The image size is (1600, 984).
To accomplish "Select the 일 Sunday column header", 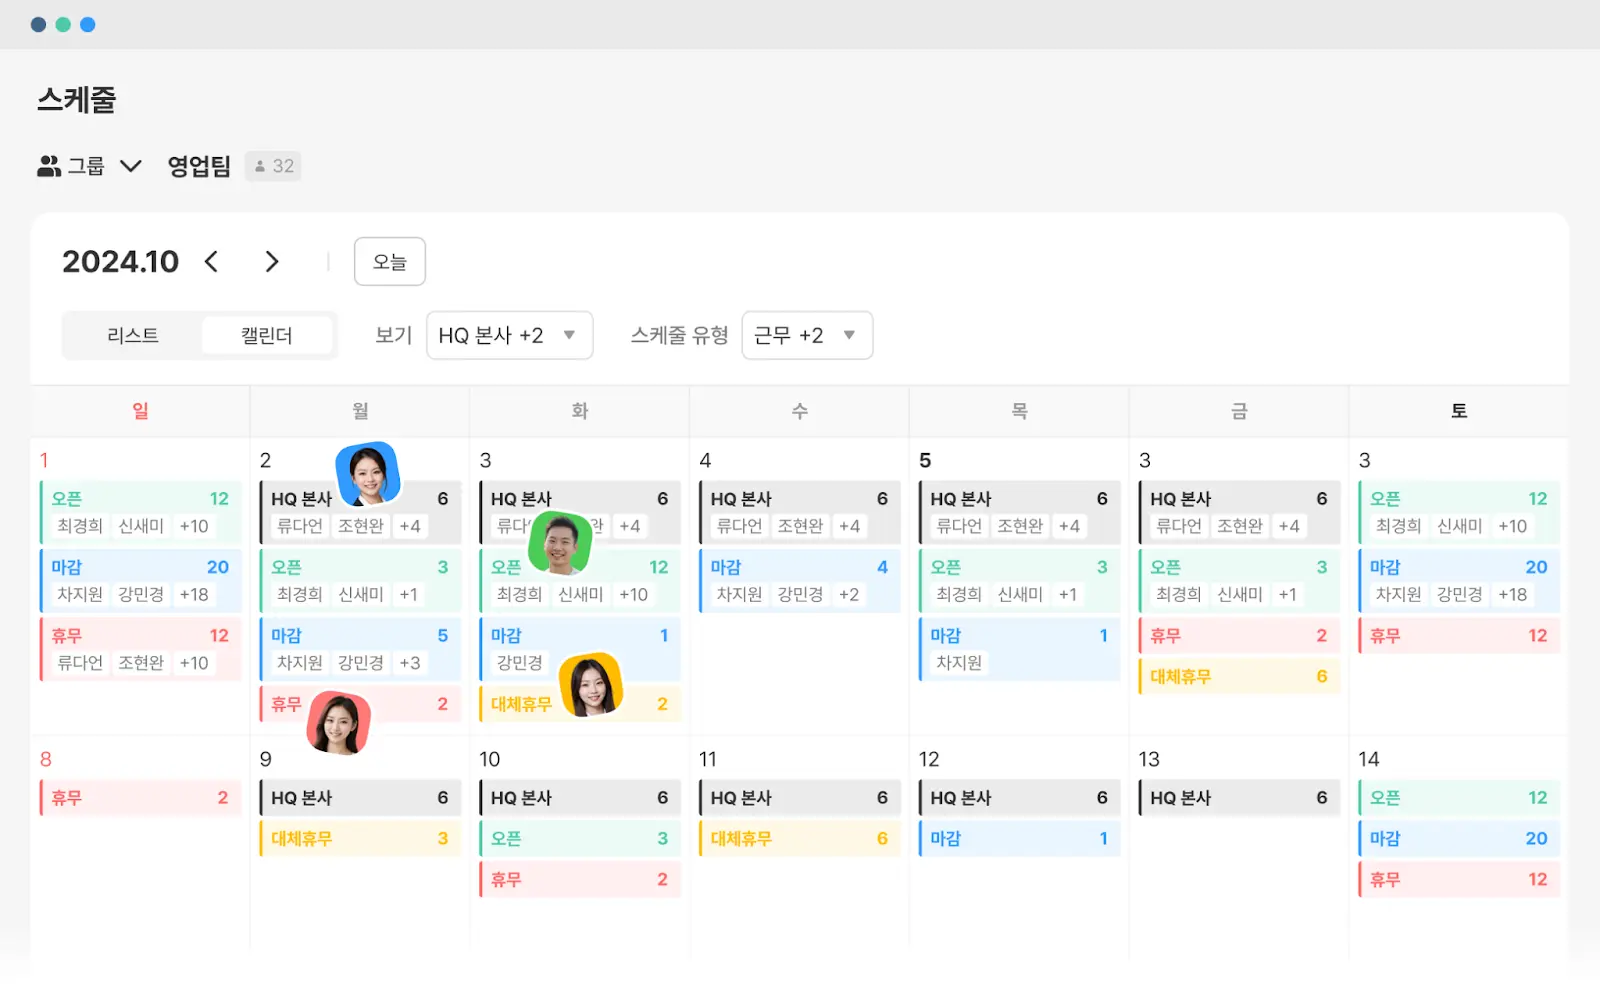I will (140, 411).
